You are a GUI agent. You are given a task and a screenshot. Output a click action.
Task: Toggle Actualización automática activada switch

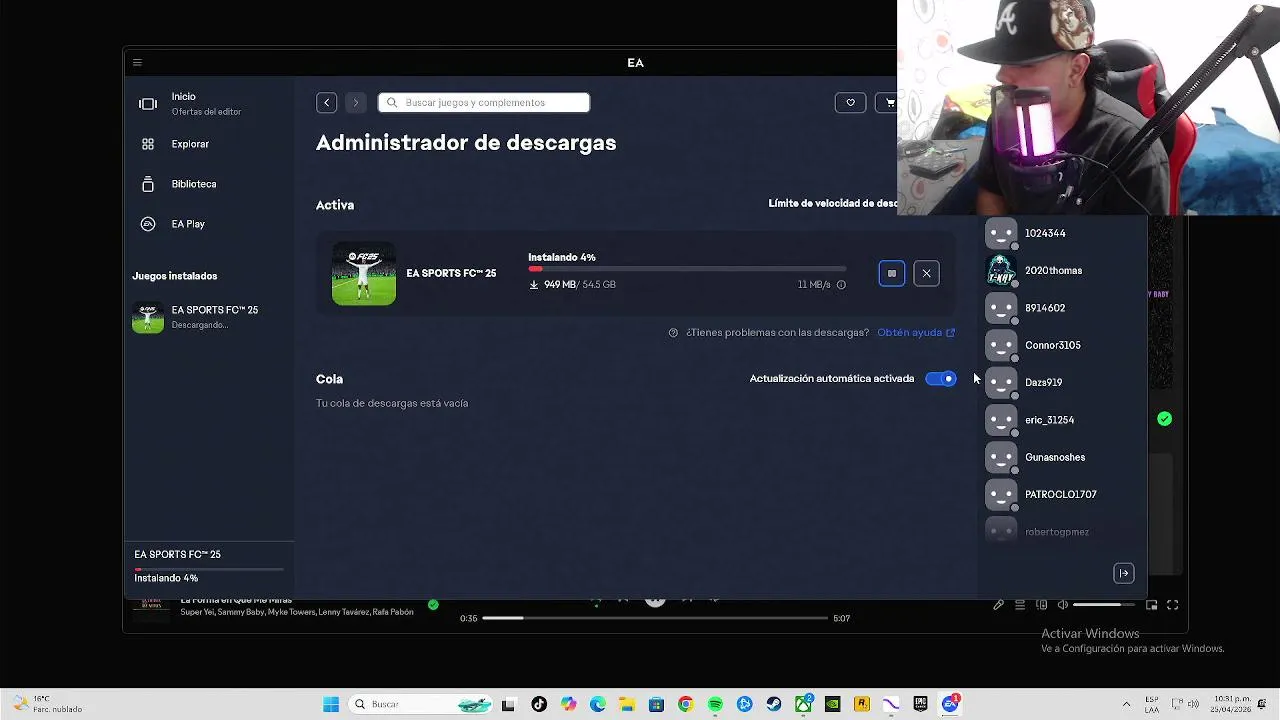[941, 379]
